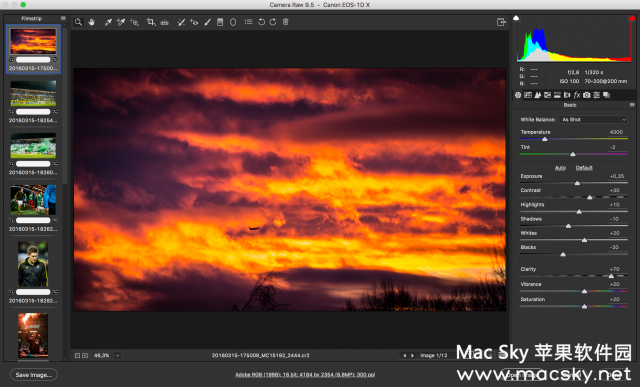Toggle highlight clipping warning in histogram
The width and height of the screenshot is (640, 387).
coord(632,18)
